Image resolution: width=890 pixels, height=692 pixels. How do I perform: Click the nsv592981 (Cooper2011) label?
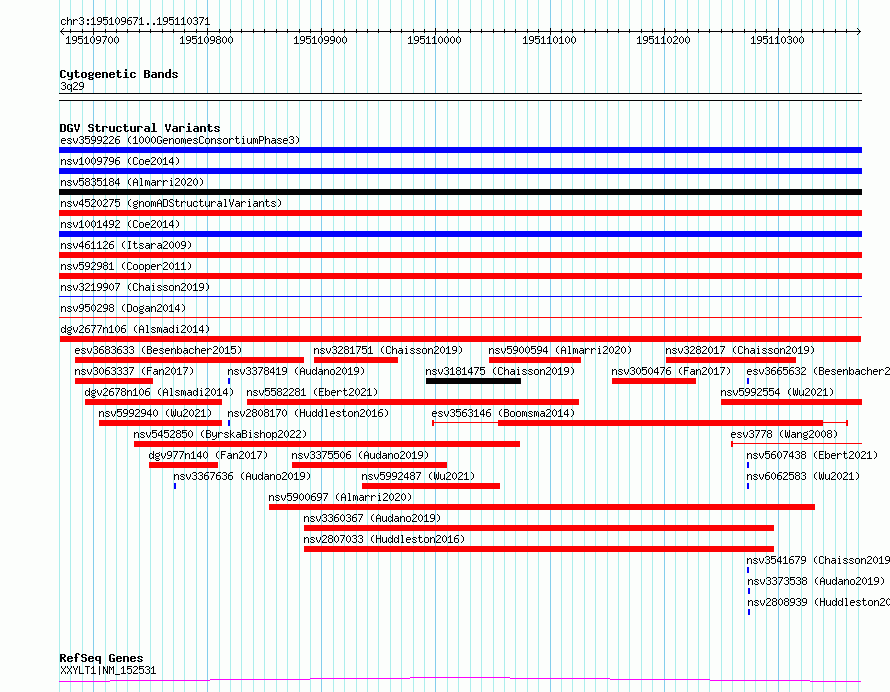point(126,266)
